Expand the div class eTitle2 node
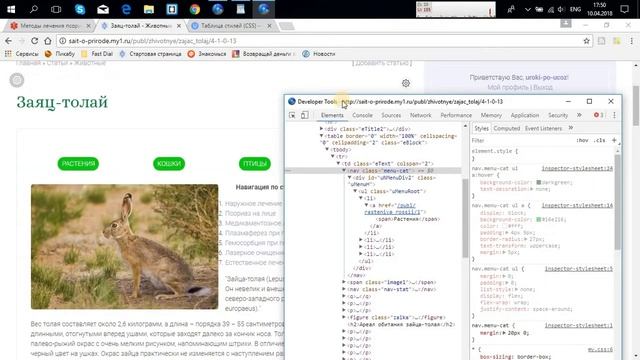This screenshot has height=360, width=640. pos(321,129)
